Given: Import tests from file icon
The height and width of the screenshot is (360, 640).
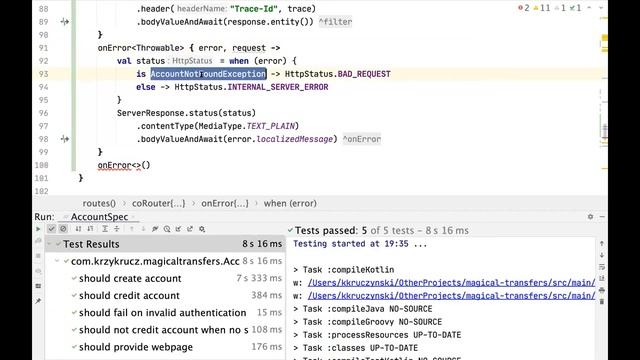Looking at the screenshot, I should [178, 229].
